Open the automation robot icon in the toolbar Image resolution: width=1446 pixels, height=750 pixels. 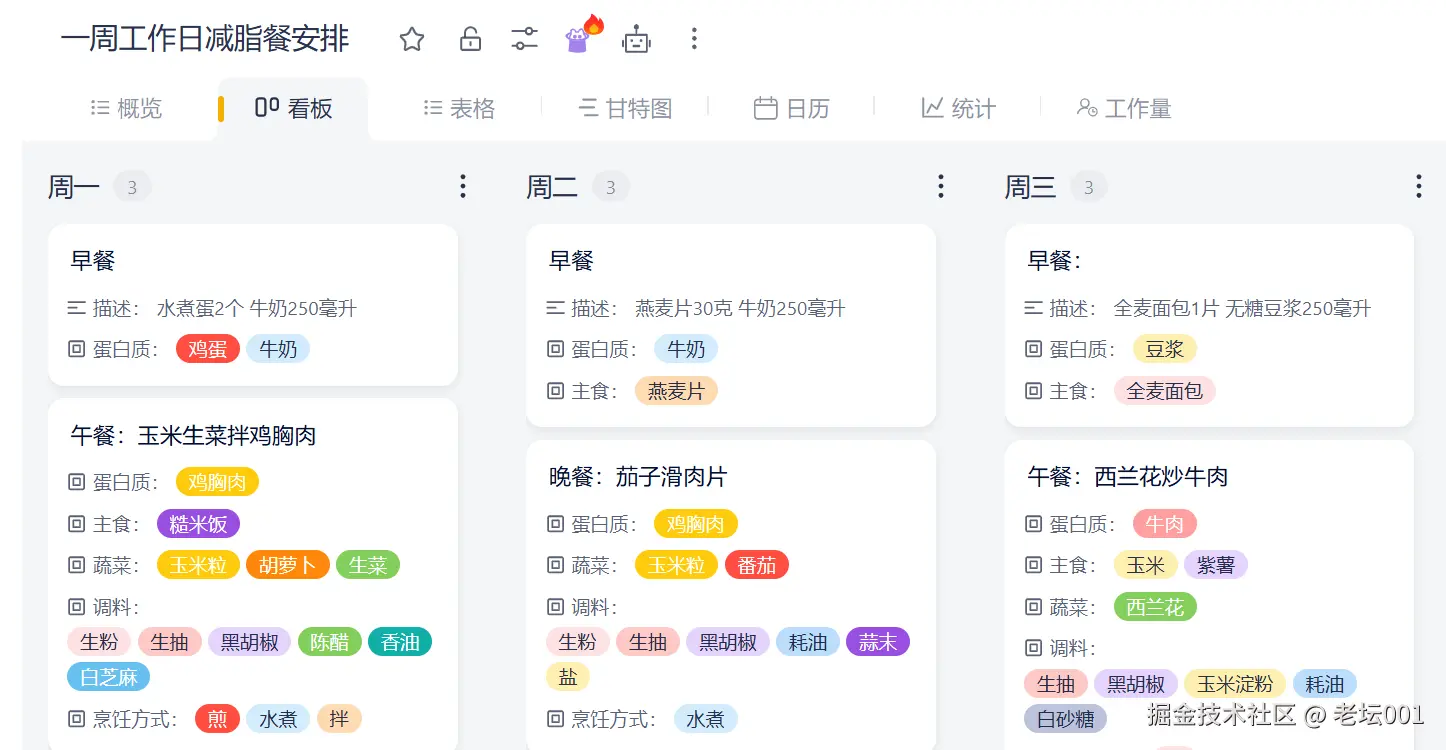click(637, 38)
